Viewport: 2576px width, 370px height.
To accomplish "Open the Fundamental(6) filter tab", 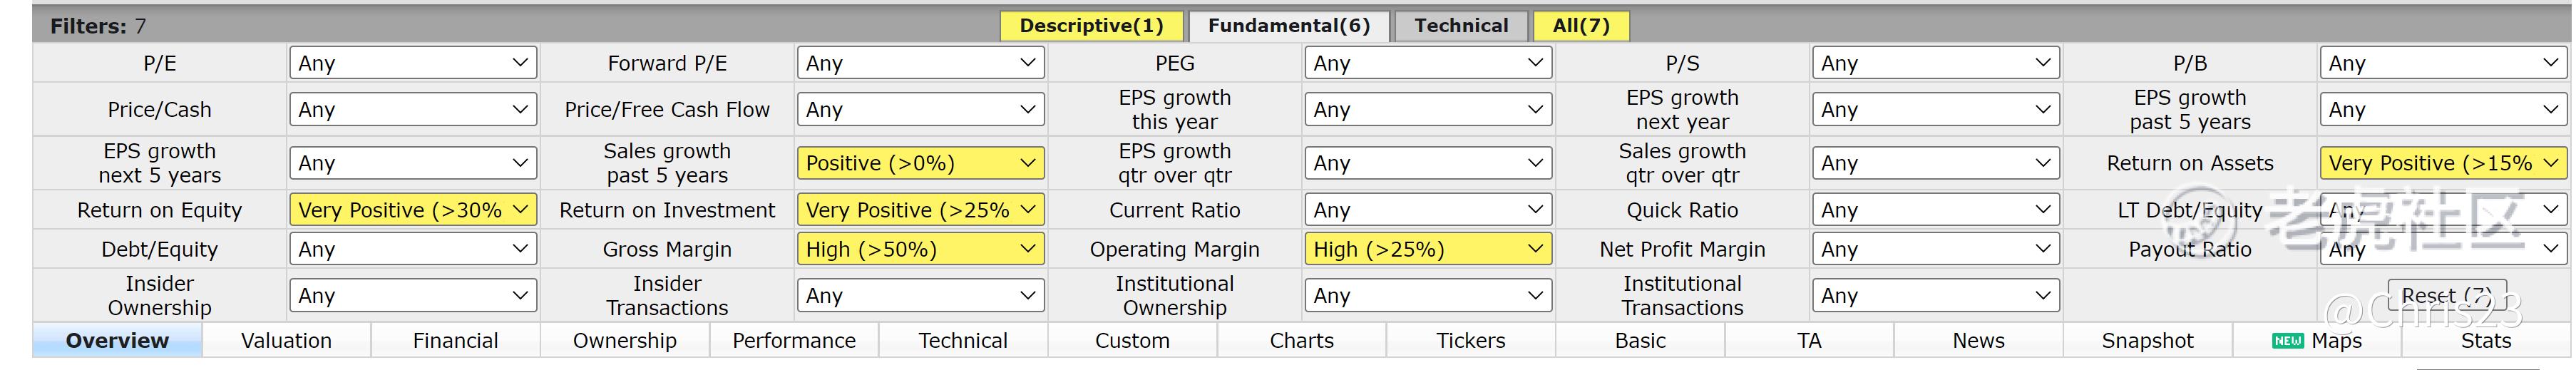I will tap(1288, 26).
